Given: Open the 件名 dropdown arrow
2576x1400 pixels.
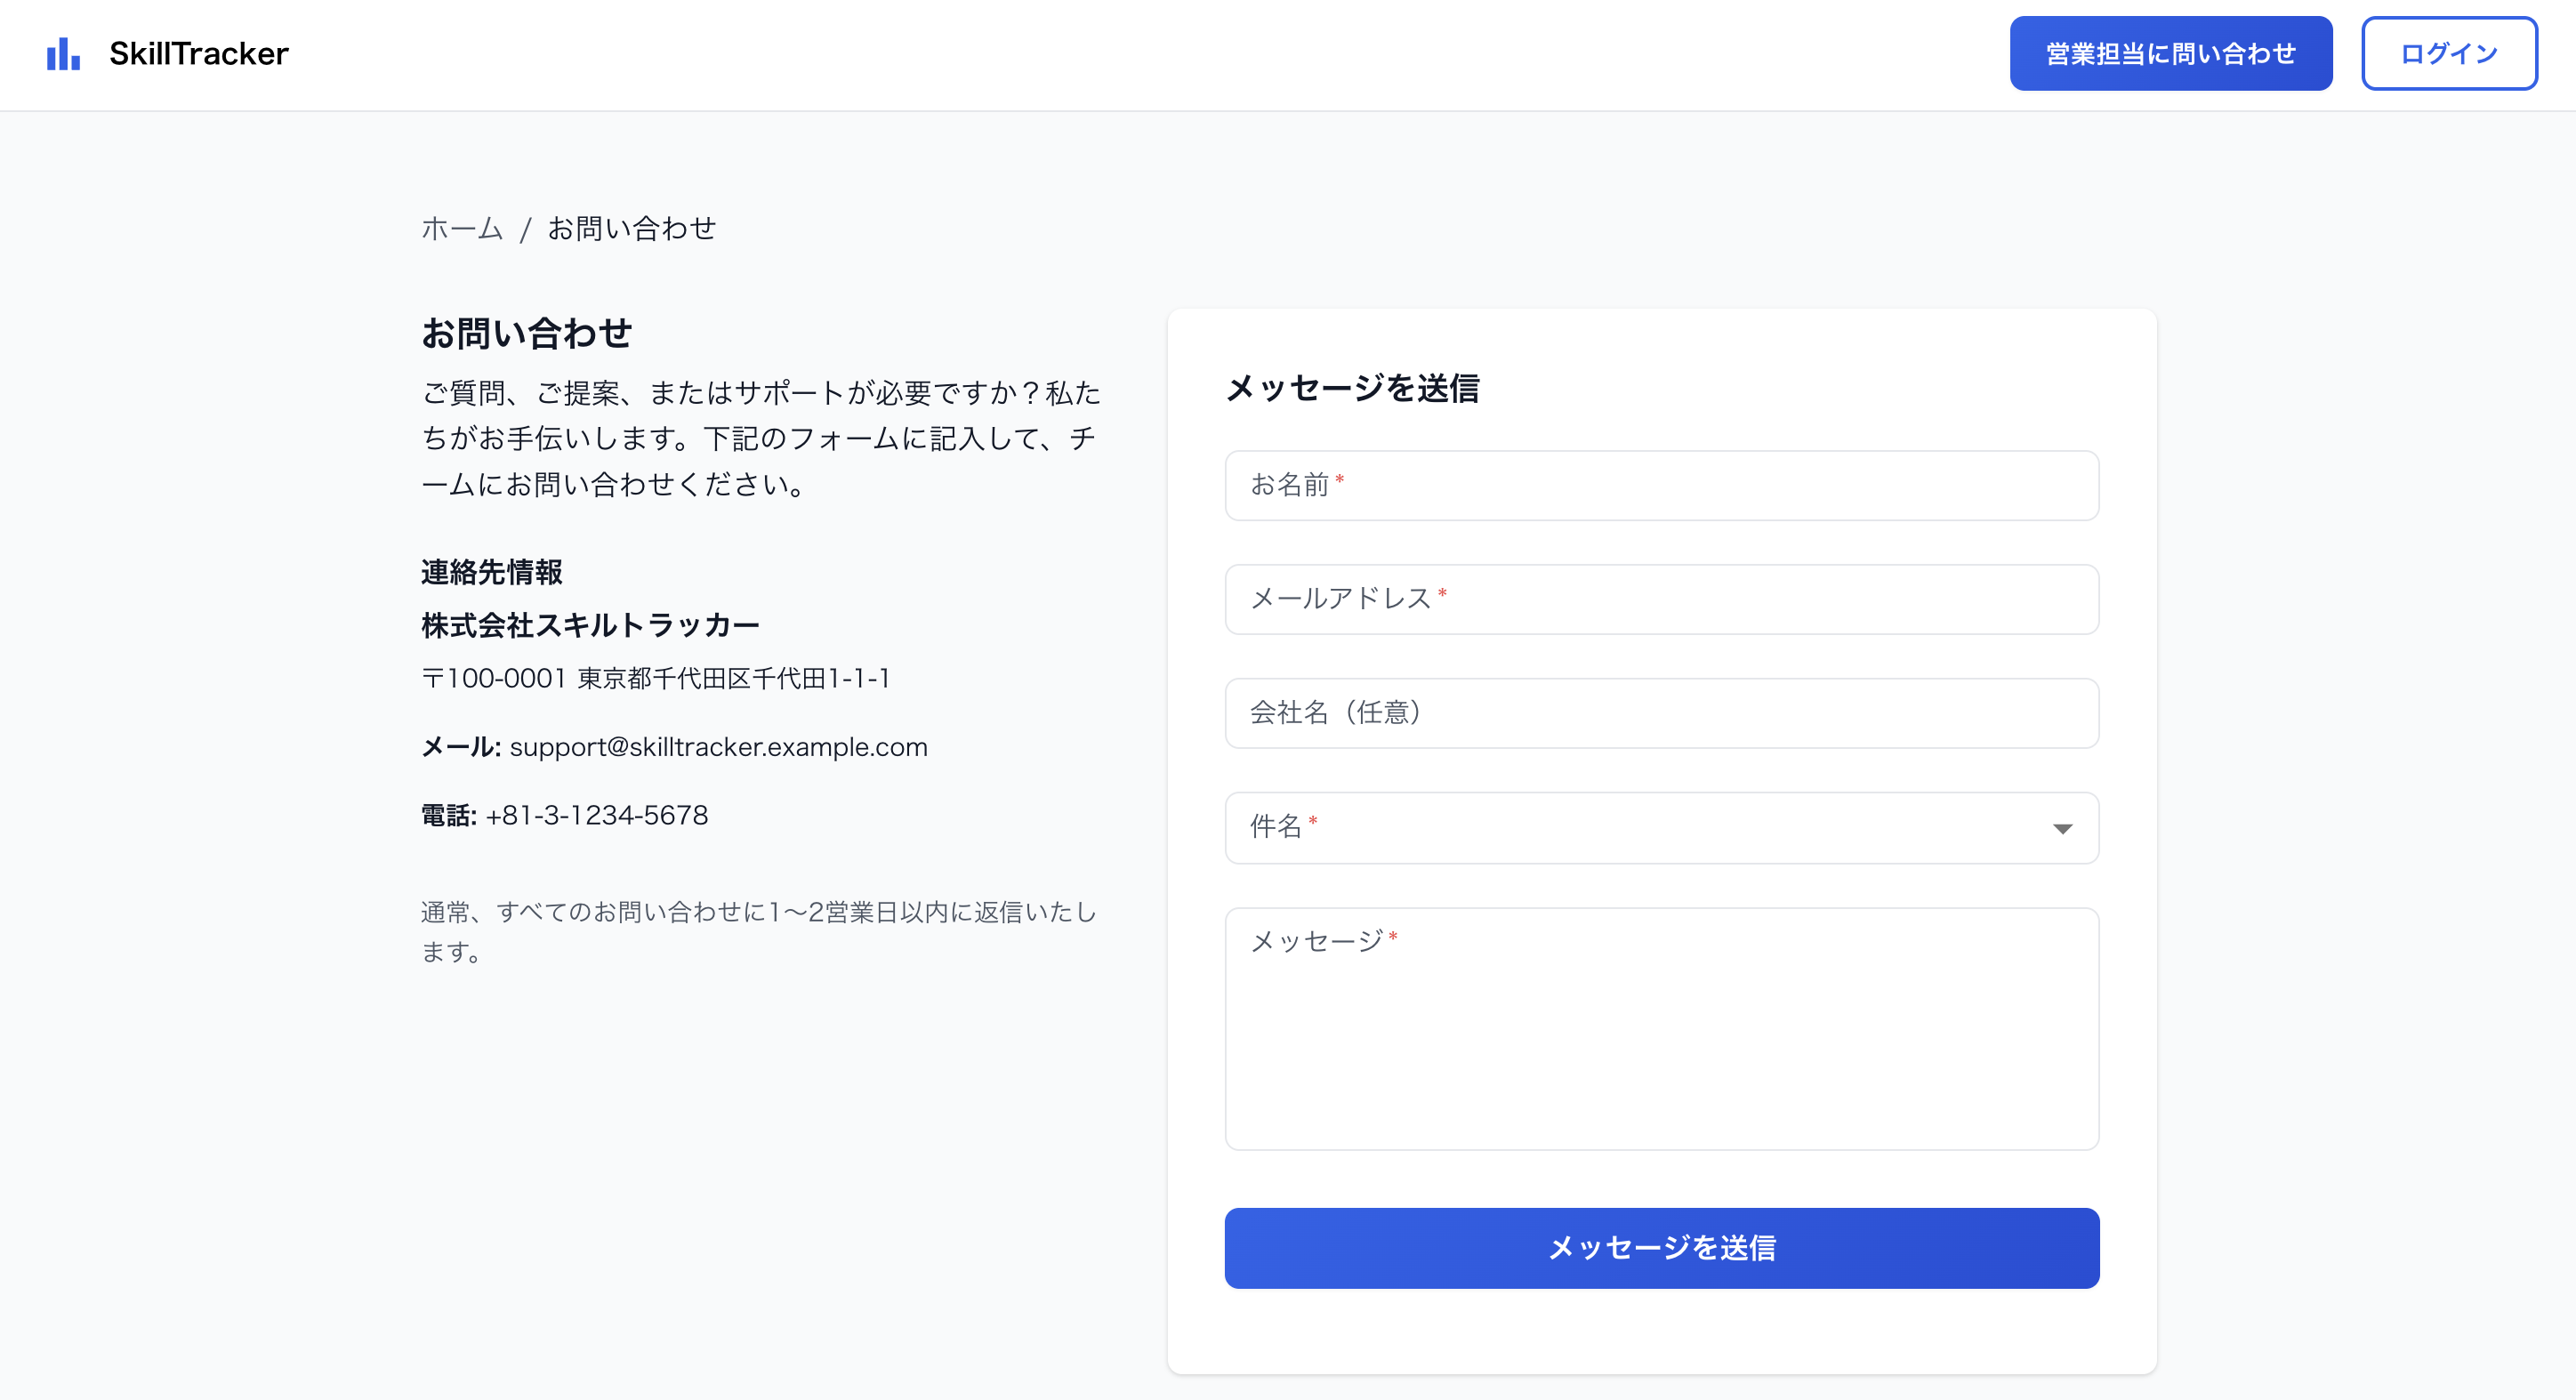Looking at the screenshot, I should click(x=2062, y=828).
